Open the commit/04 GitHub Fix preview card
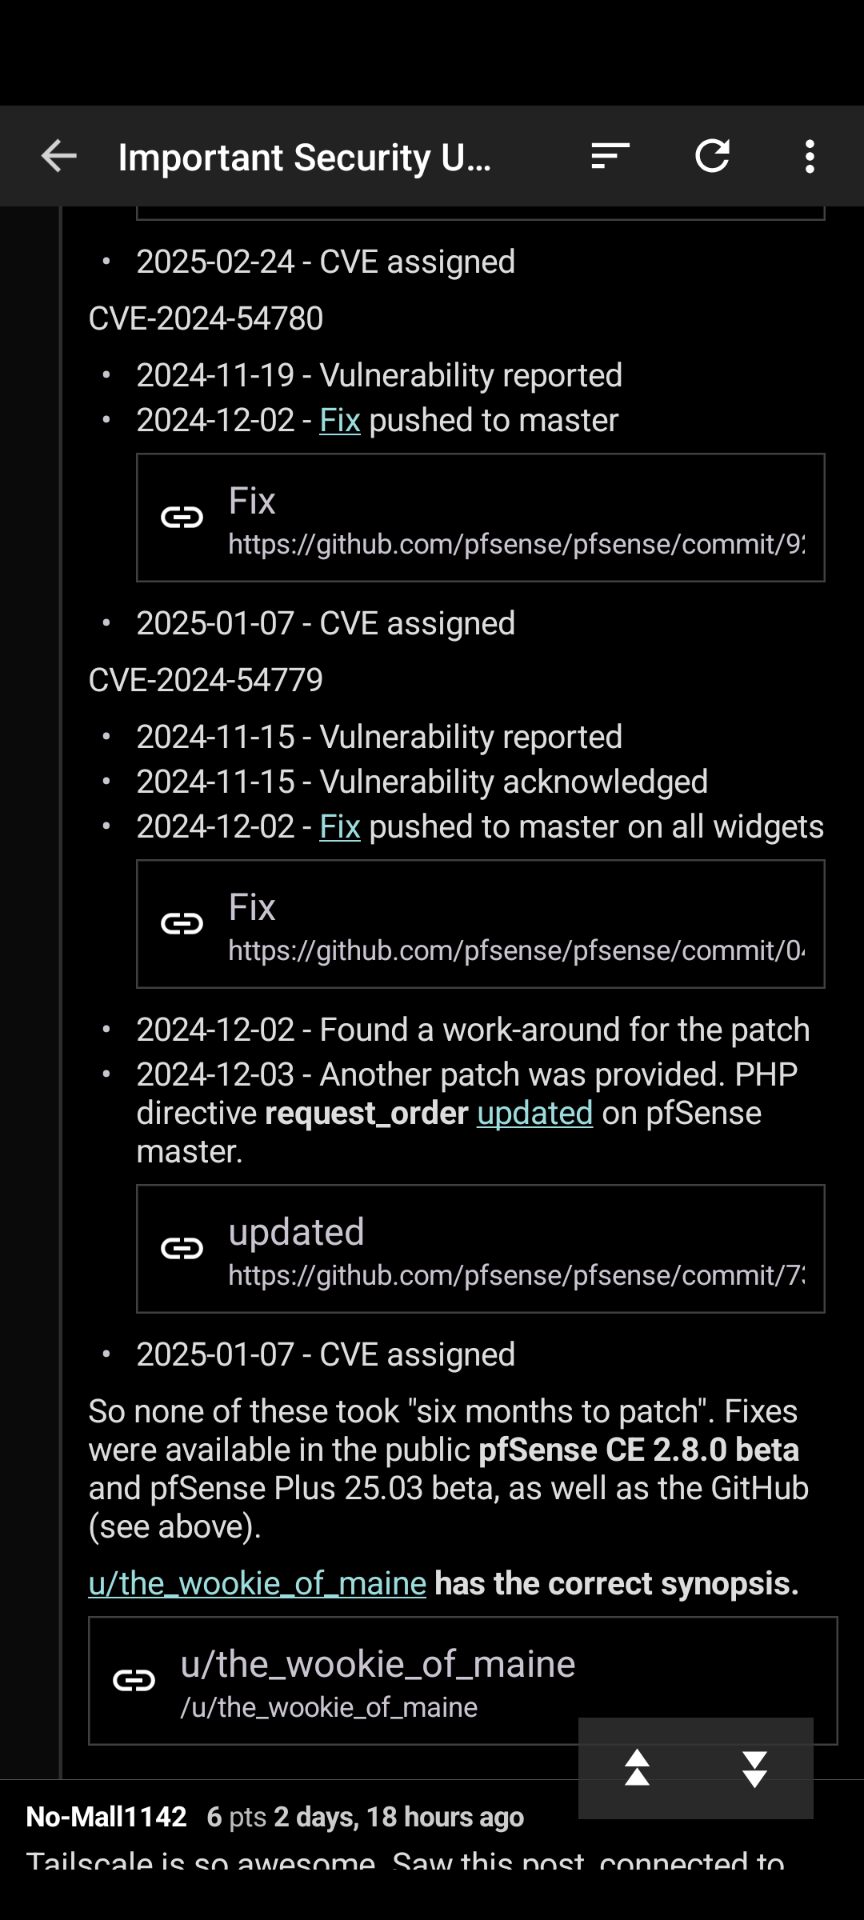 [x=480, y=924]
